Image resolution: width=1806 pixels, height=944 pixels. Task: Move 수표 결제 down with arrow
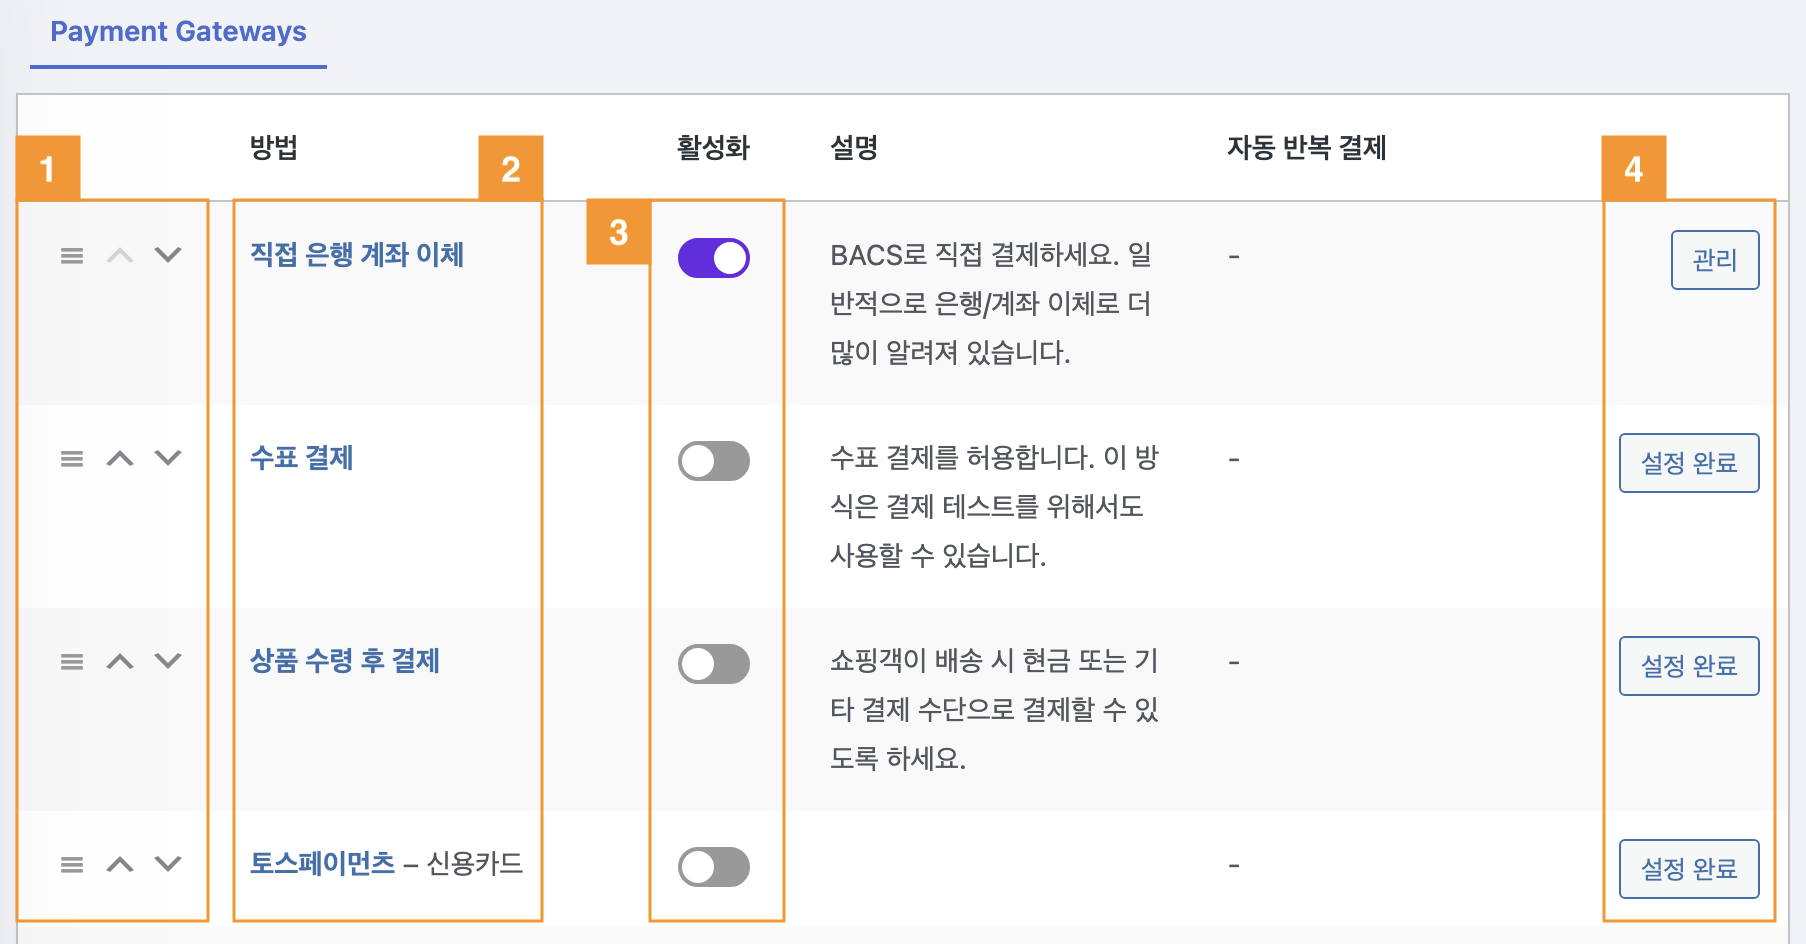pos(168,458)
